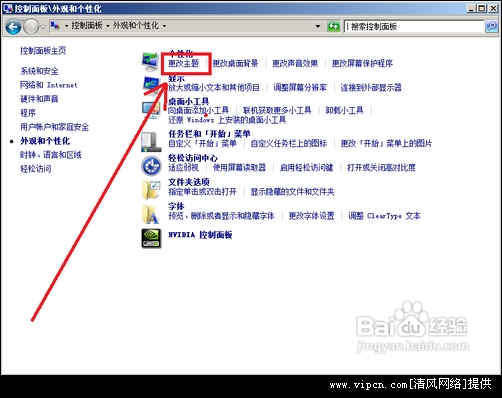502x398 pixels.
Task: Click the 更改桌面背景 link
Action: pyautogui.click(x=235, y=63)
